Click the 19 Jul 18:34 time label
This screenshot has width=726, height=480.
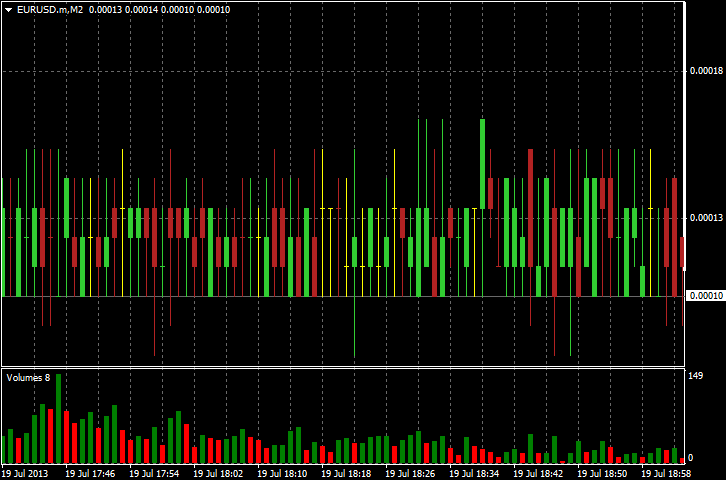click(x=474, y=473)
